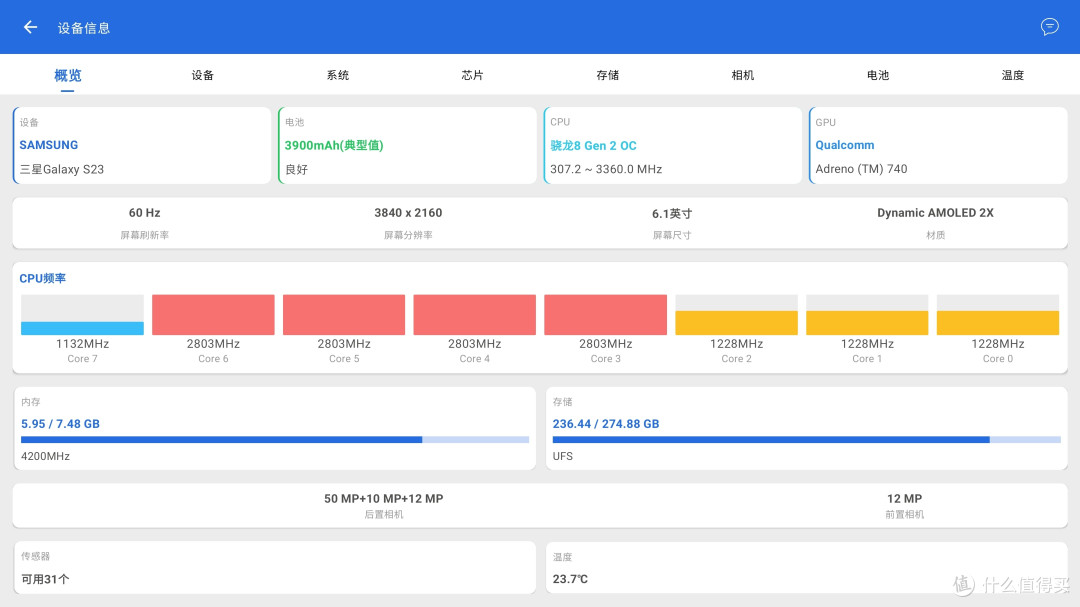
Task: Click the CPU频率 heading
Action: [43, 278]
